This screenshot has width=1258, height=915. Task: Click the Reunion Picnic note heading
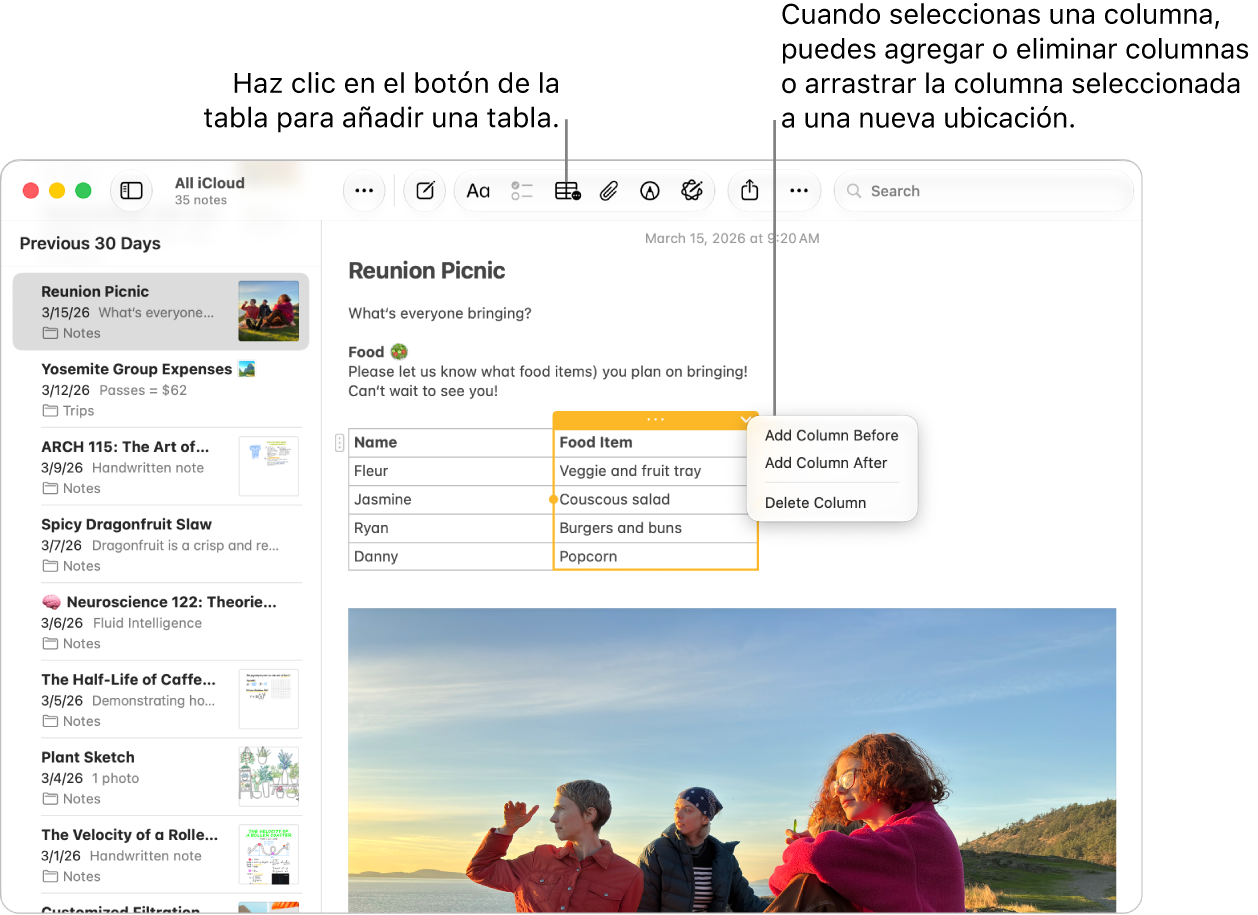(427, 271)
